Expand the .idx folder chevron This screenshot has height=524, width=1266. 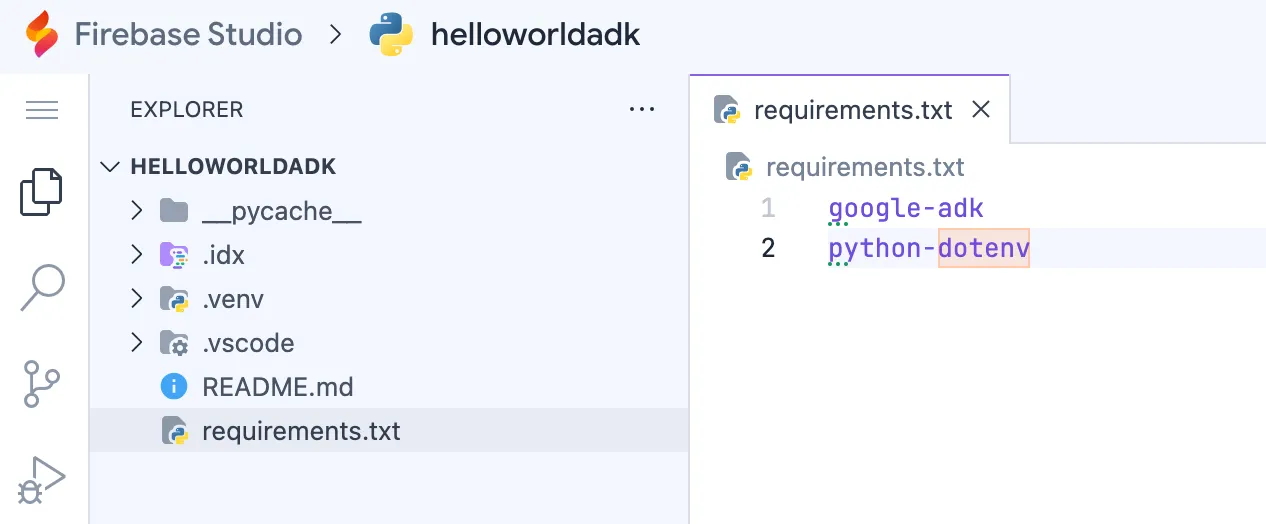(x=138, y=255)
